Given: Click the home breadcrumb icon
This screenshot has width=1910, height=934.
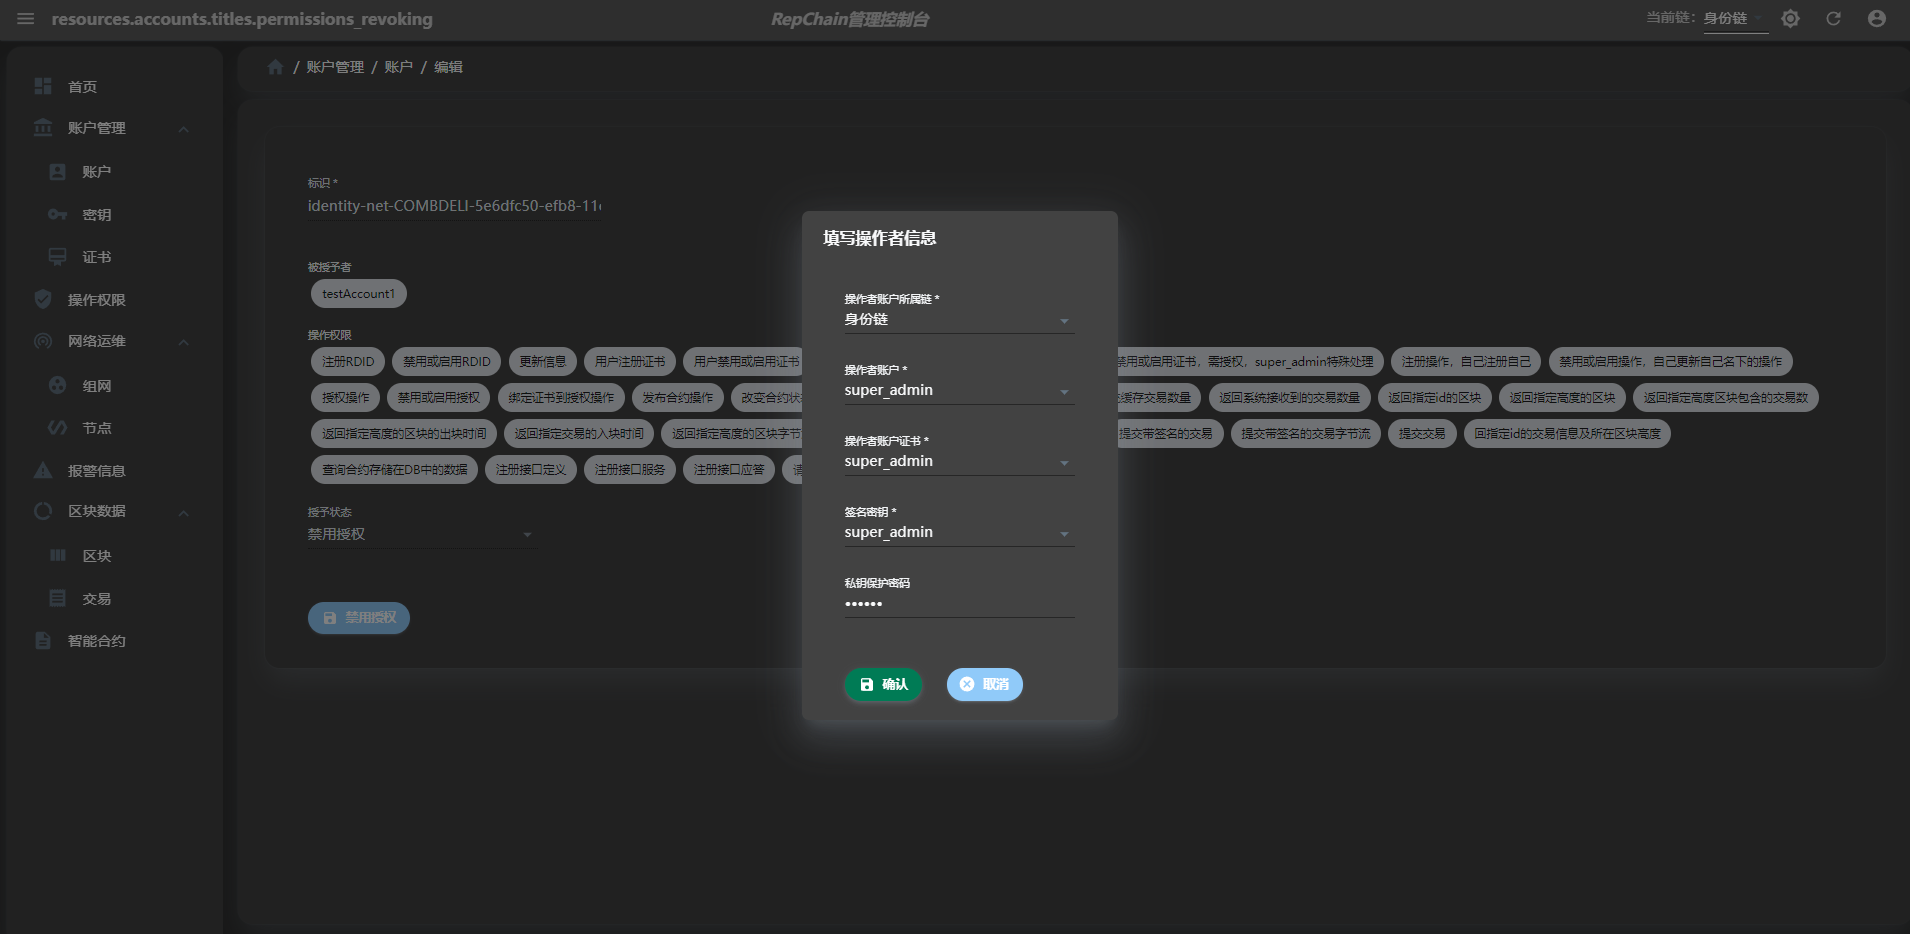Looking at the screenshot, I should [276, 67].
